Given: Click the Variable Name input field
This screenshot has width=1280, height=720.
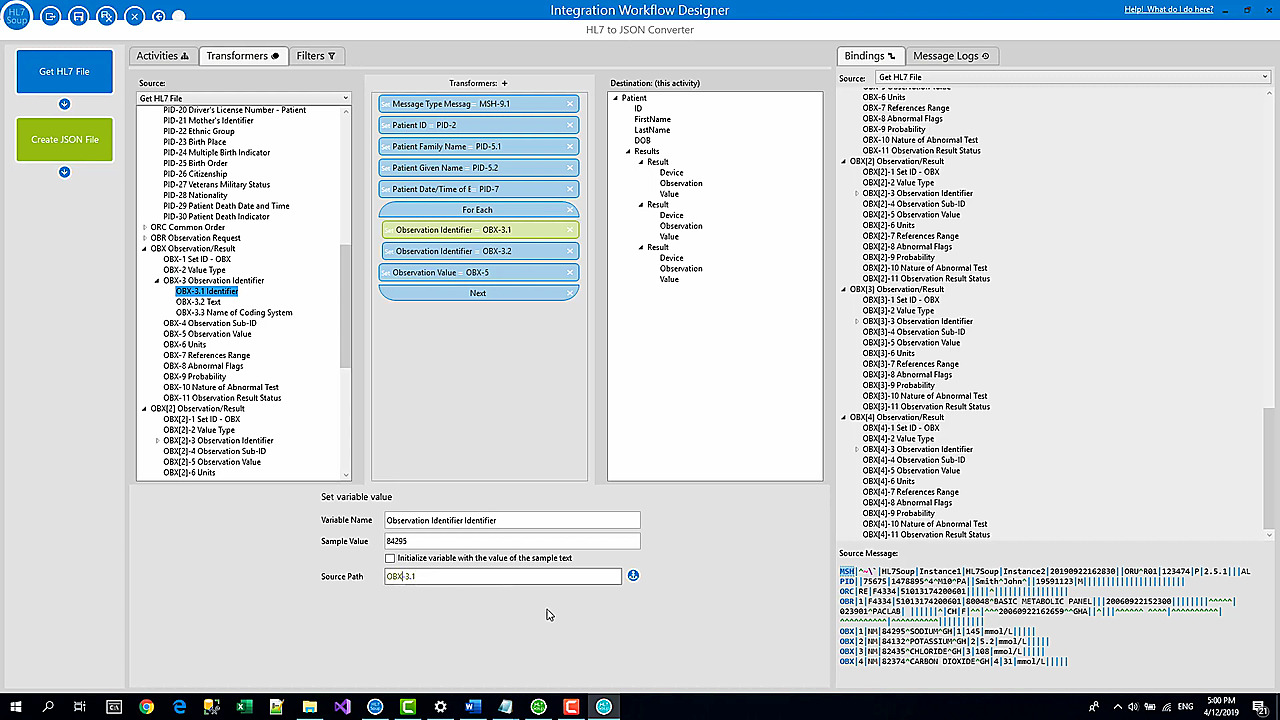Looking at the screenshot, I should [512, 520].
